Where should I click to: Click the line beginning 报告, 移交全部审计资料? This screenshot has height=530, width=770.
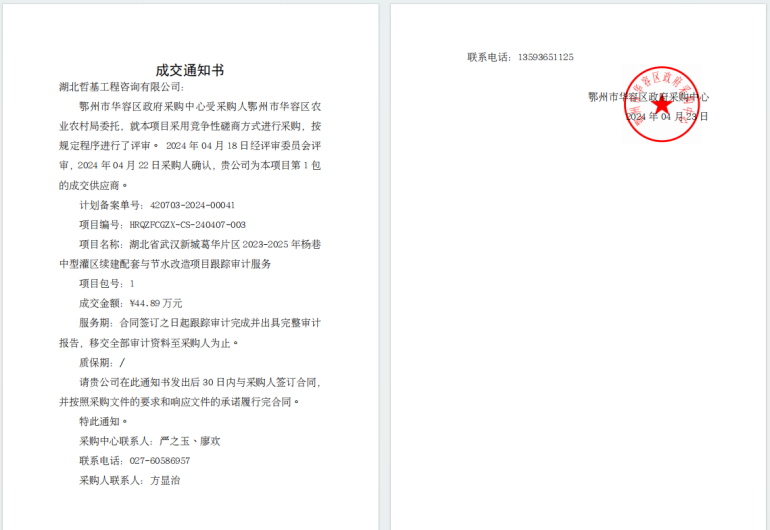click(148, 343)
